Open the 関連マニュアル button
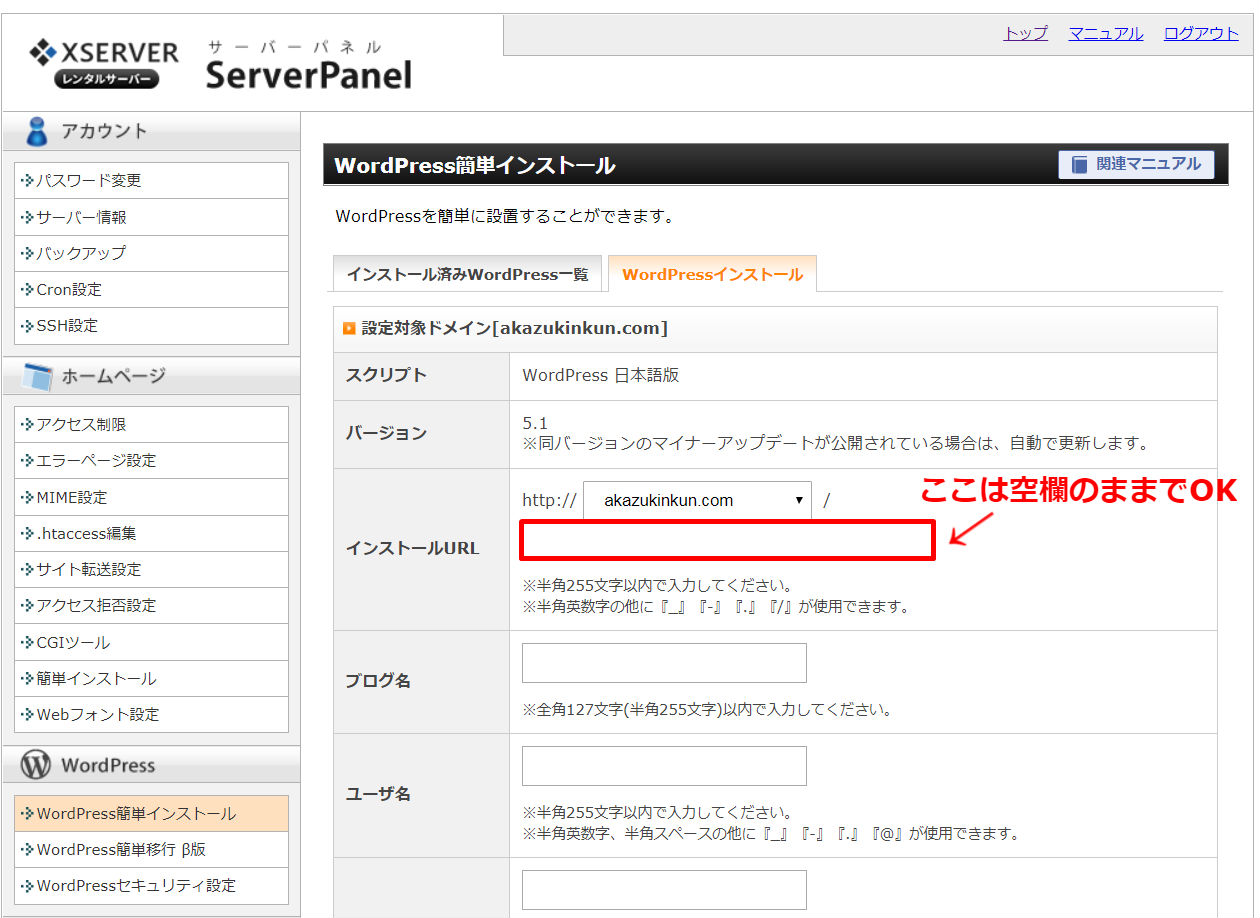Viewport: 1260px width, 918px height. tap(1136, 164)
